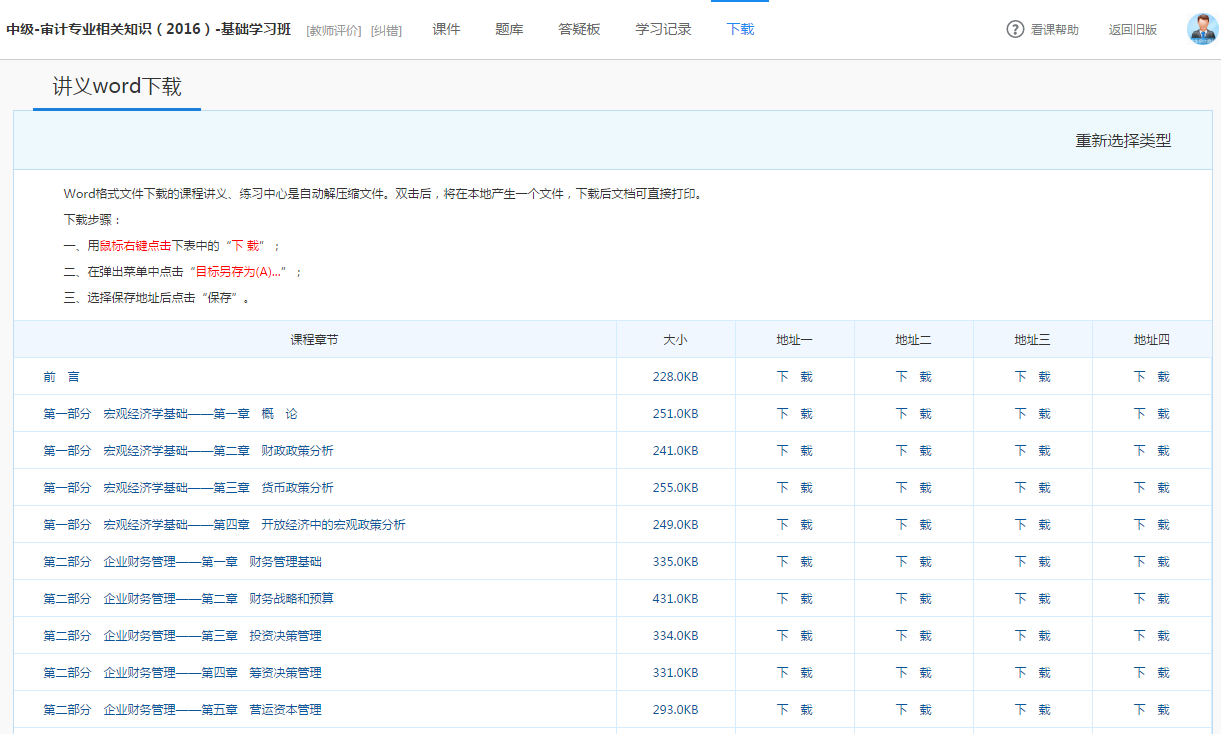This screenshot has width=1221, height=734.
Task: Click 返回旧版 link
Action: [1132, 30]
